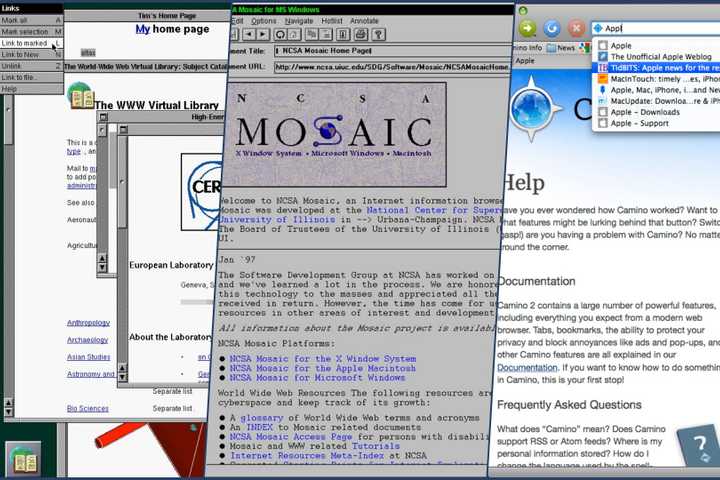This screenshot has width=720, height=480.
Task: Click the red stop button in Camino
Action: click(x=576, y=28)
